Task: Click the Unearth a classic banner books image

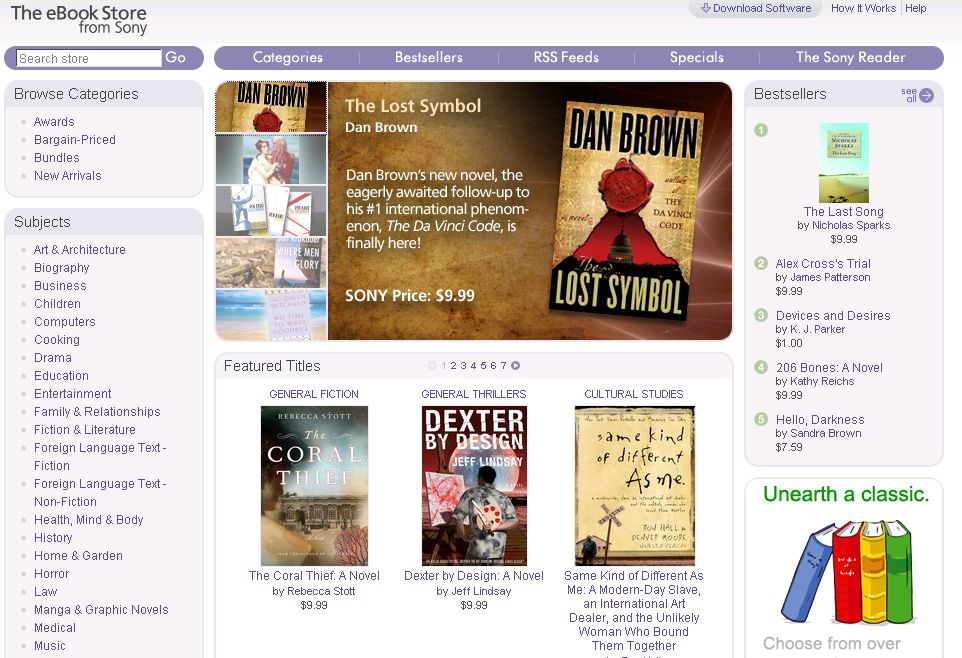Action: (848, 572)
